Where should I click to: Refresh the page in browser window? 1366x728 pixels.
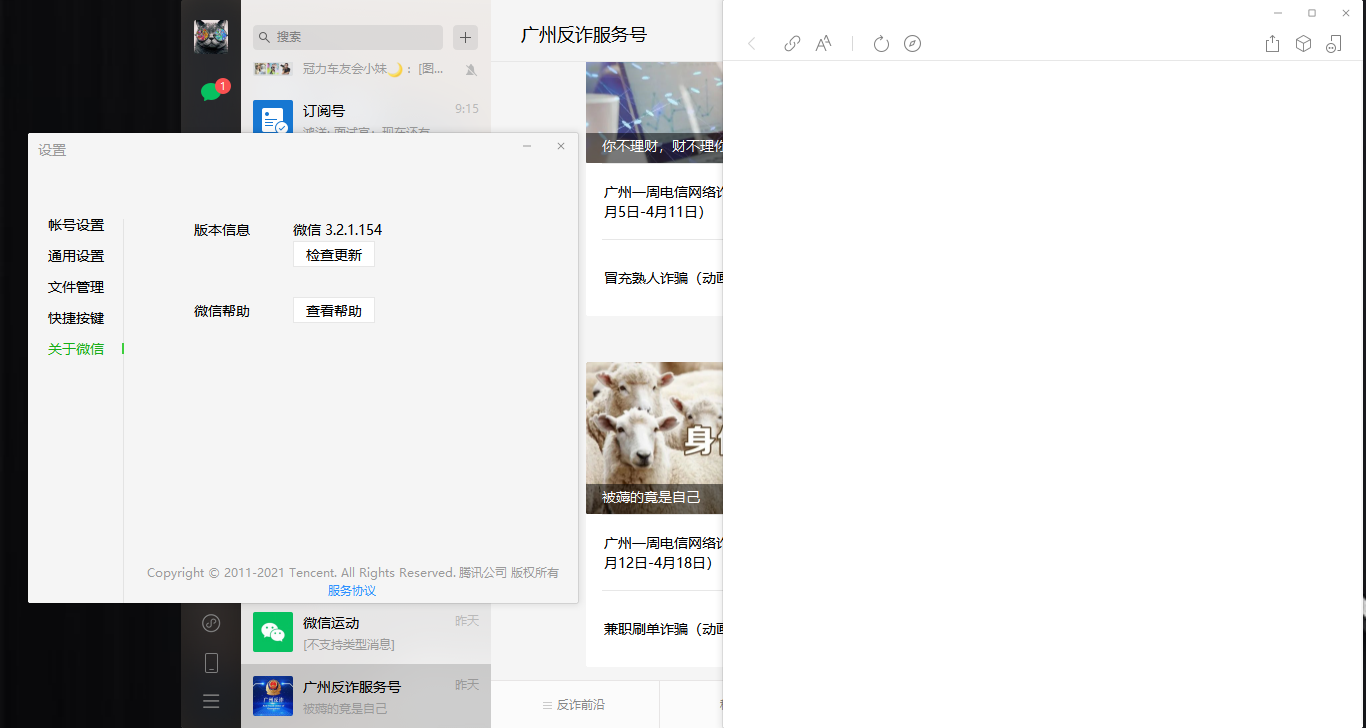coord(881,44)
